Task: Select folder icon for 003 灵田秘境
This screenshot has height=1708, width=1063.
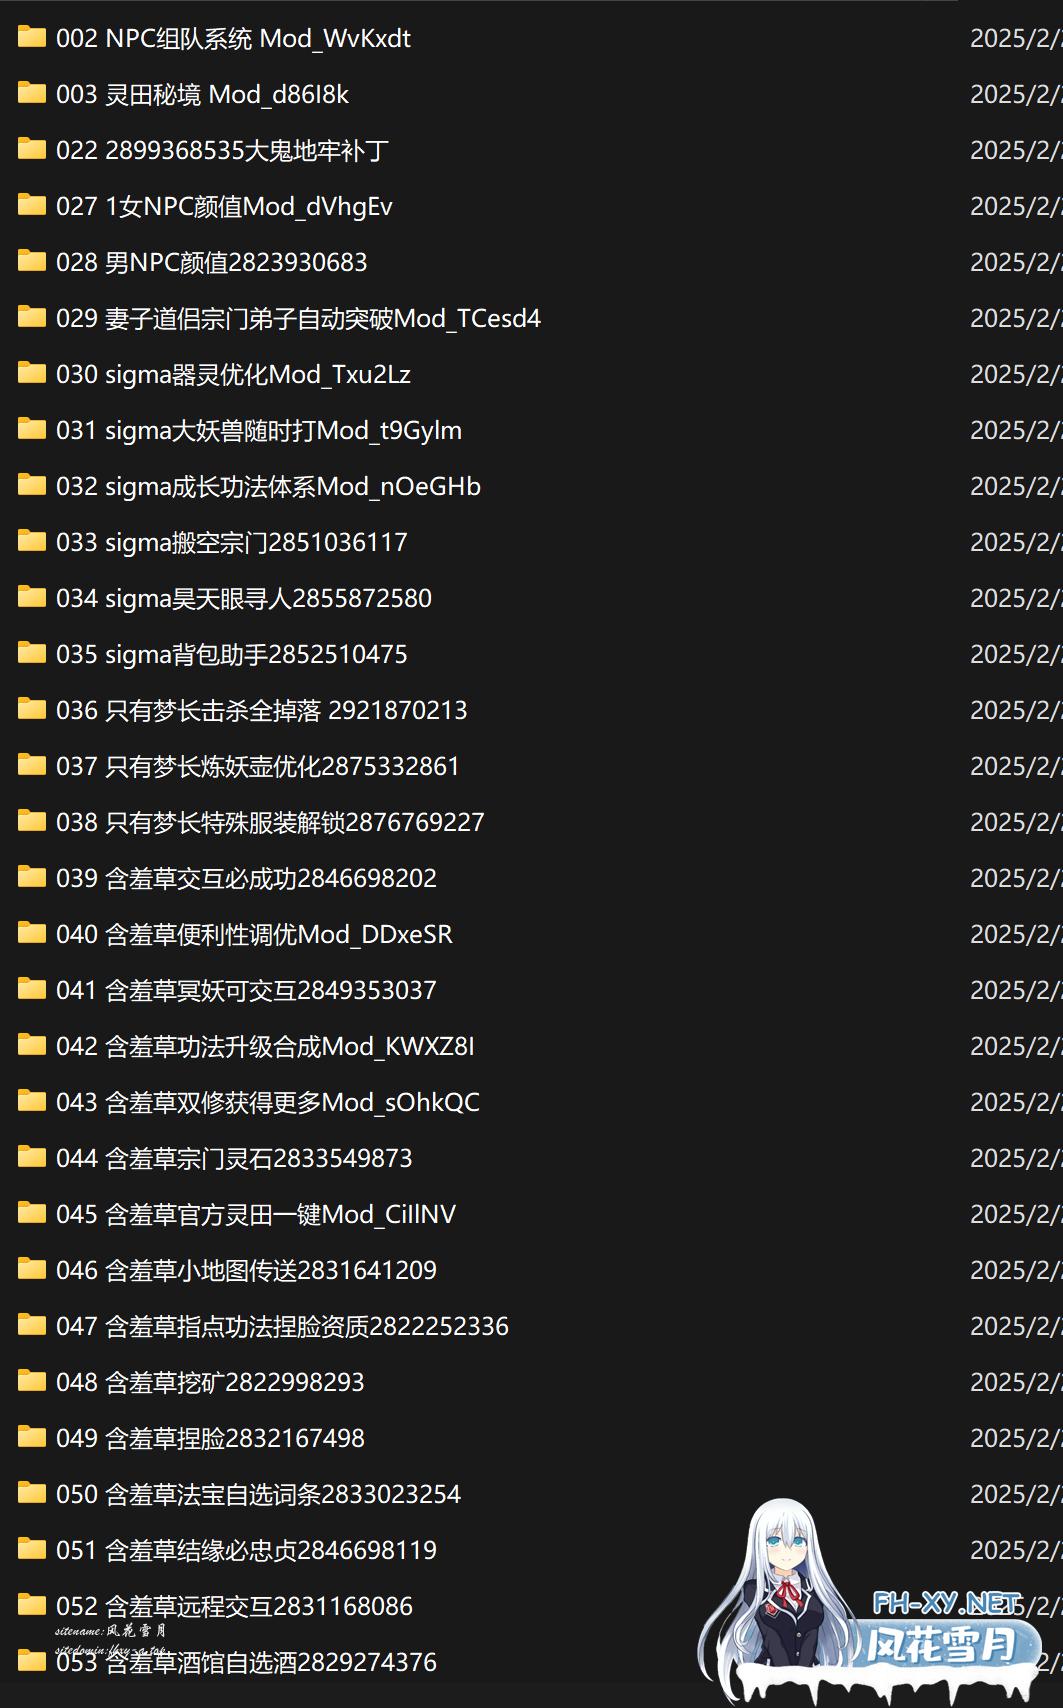Action: click(x=32, y=94)
